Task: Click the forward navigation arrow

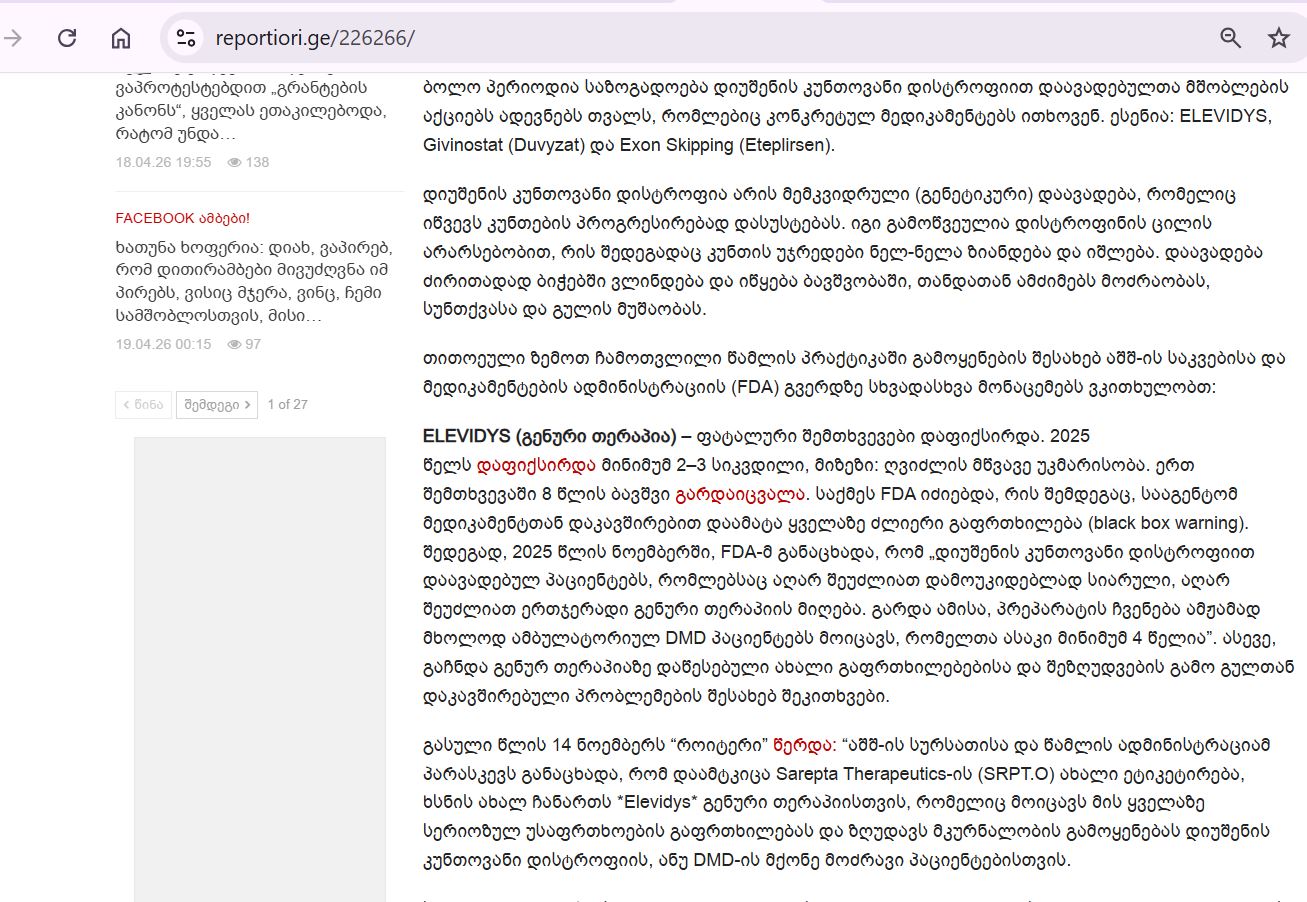Action: [14, 38]
